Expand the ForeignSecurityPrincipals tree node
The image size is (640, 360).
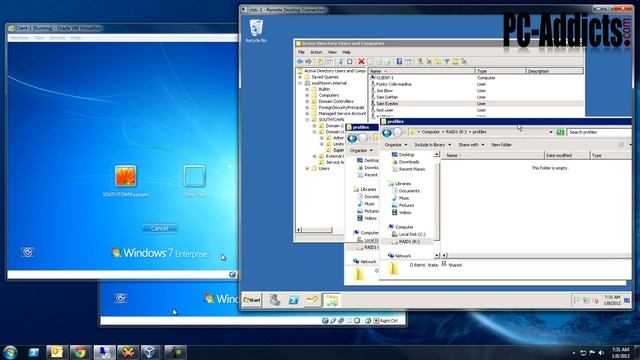point(307,107)
